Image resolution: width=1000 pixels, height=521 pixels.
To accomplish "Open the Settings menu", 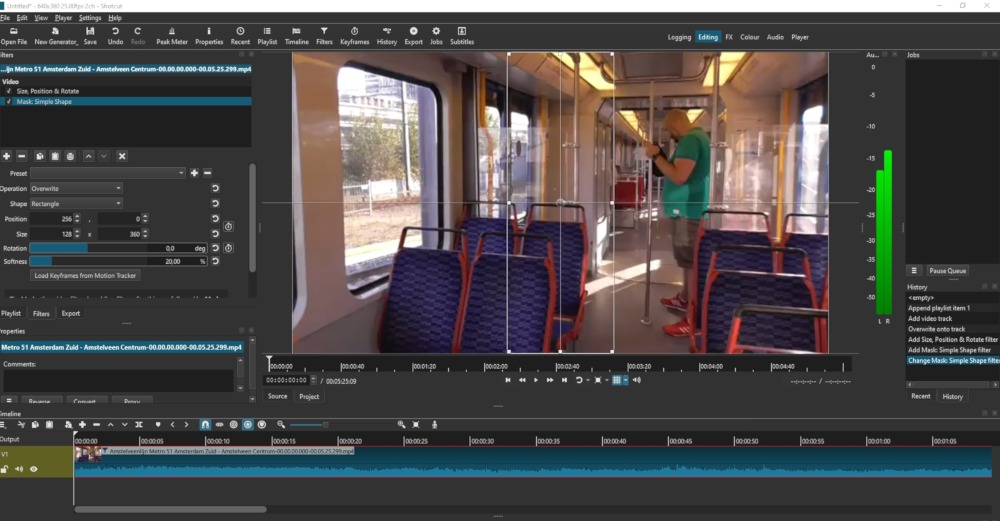I will tap(90, 18).
